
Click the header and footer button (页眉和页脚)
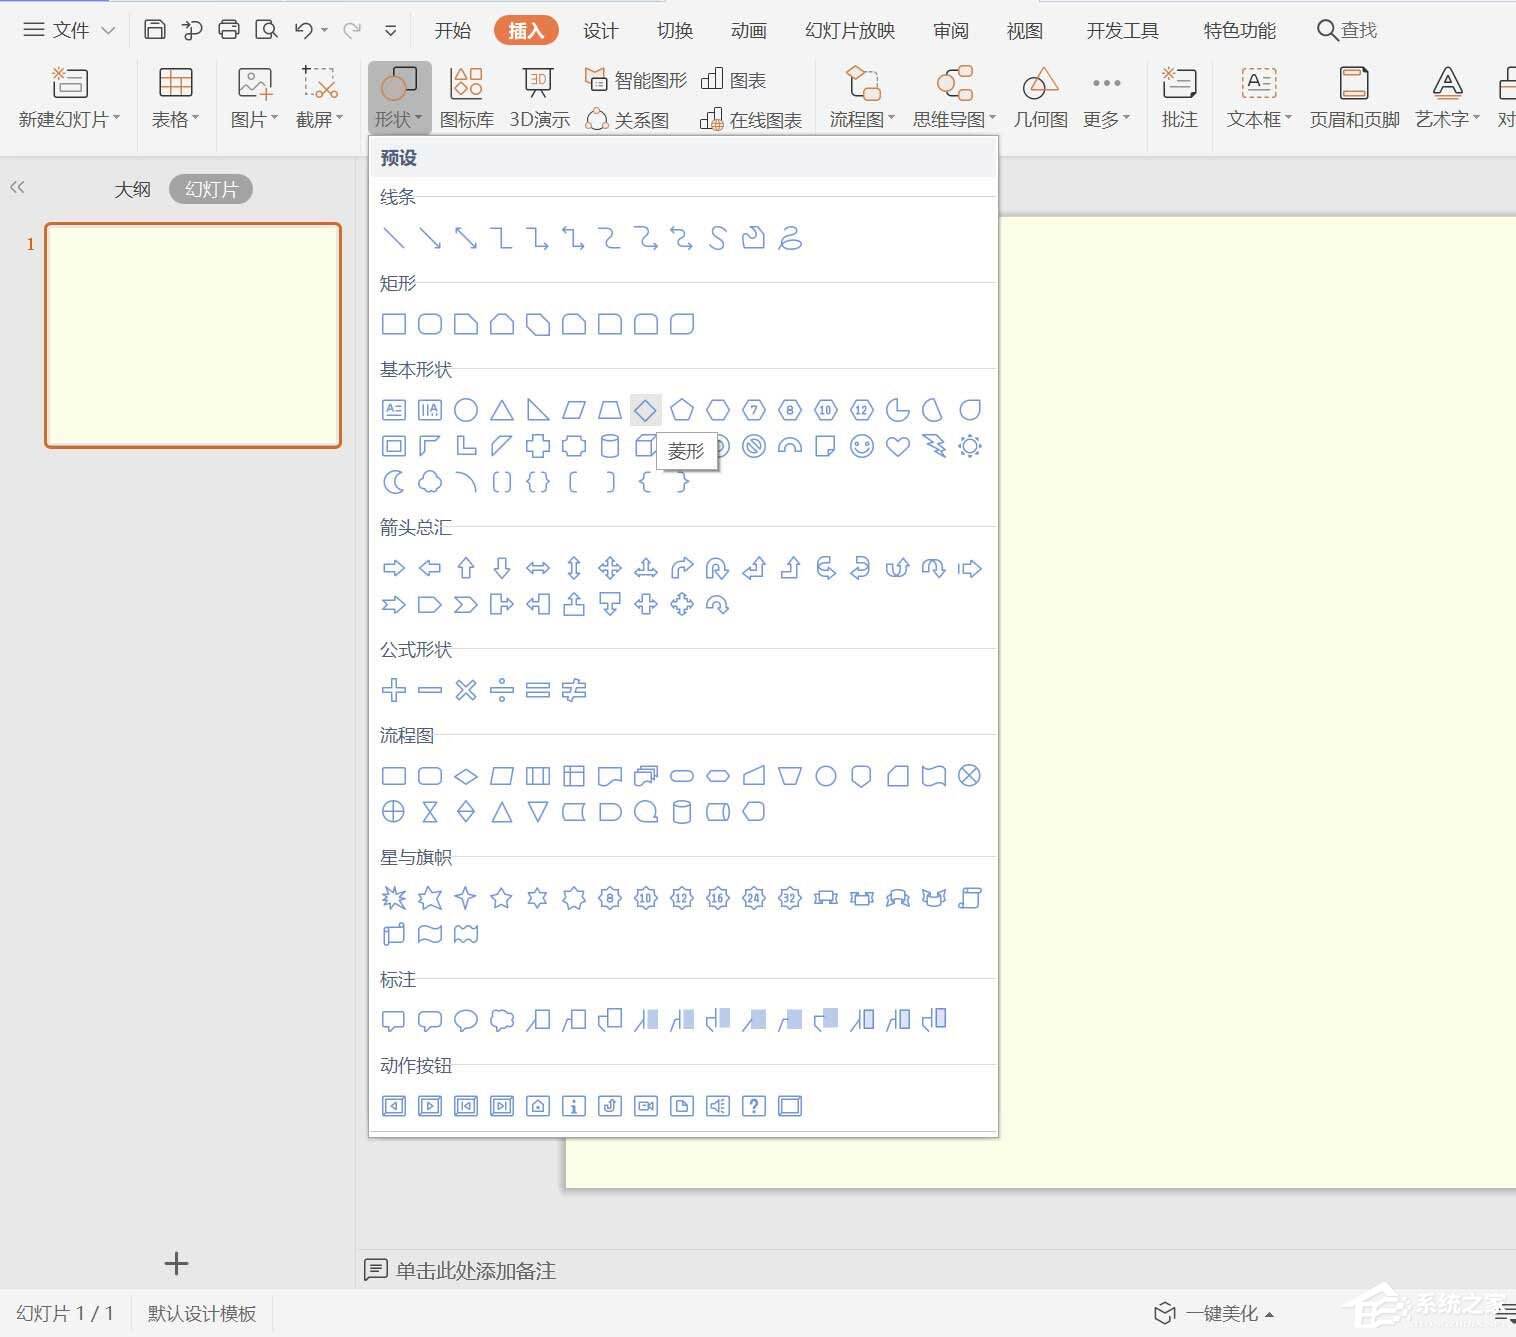(x=1355, y=97)
